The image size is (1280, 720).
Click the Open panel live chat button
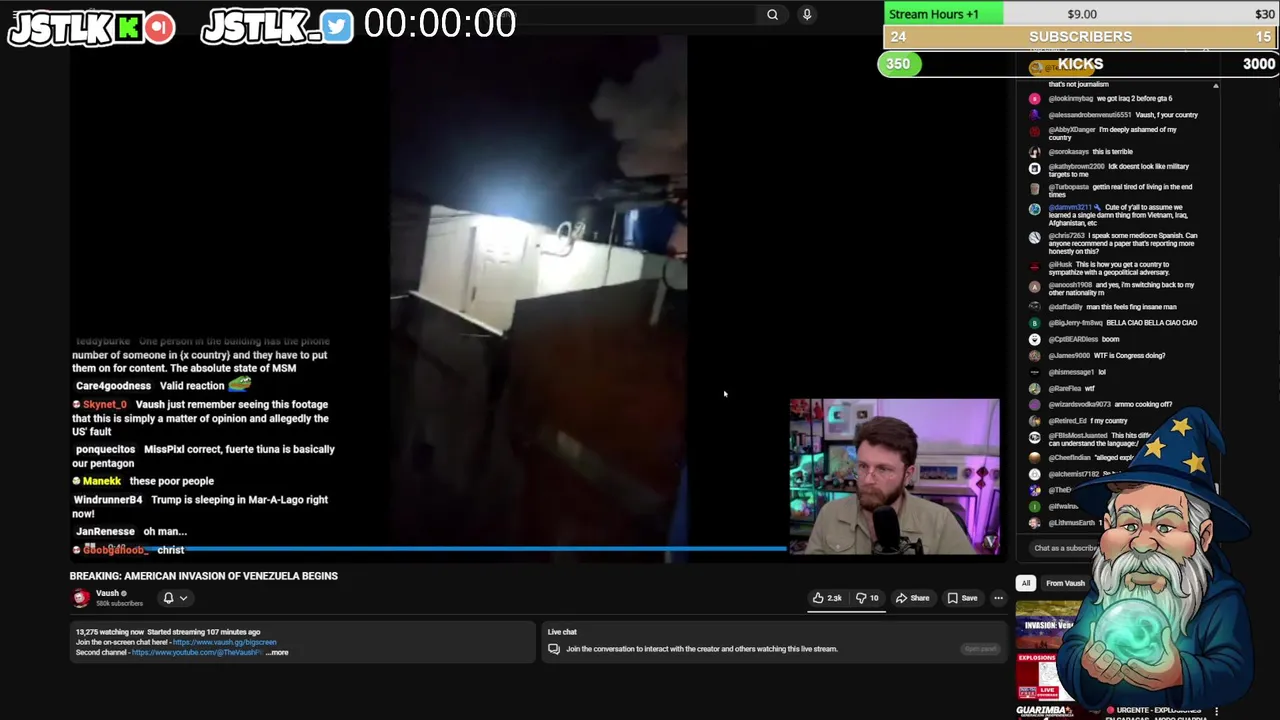[x=980, y=649]
